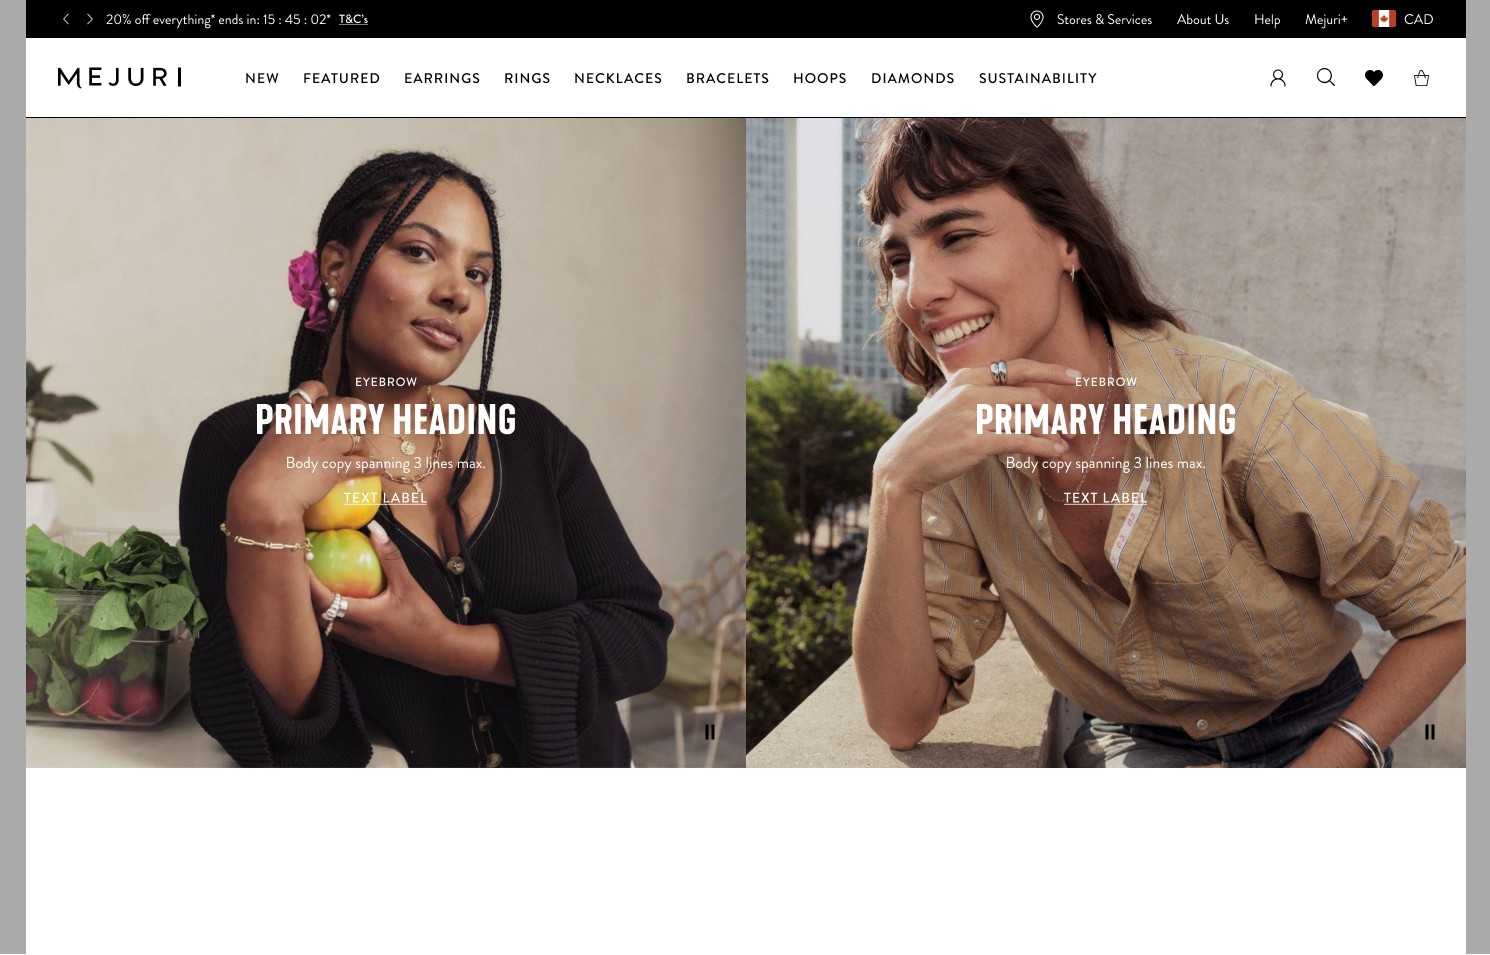Click the Canadian flag icon

(x=1384, y=19)
